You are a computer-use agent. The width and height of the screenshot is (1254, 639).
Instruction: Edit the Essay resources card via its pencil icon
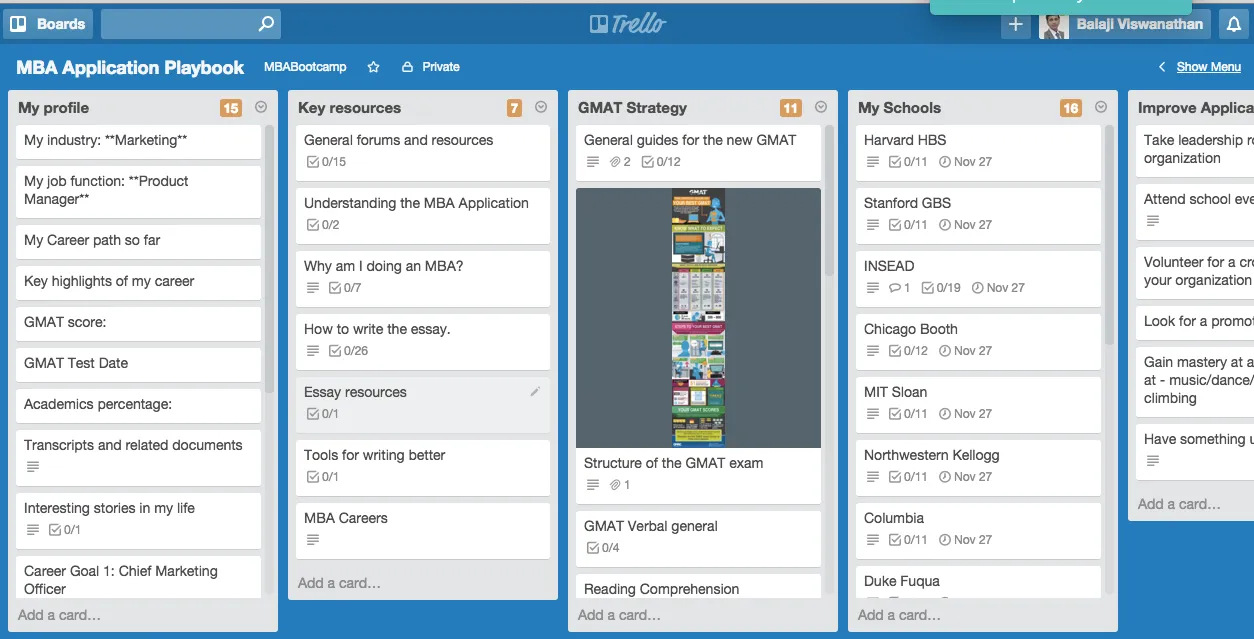click(536, 391)
